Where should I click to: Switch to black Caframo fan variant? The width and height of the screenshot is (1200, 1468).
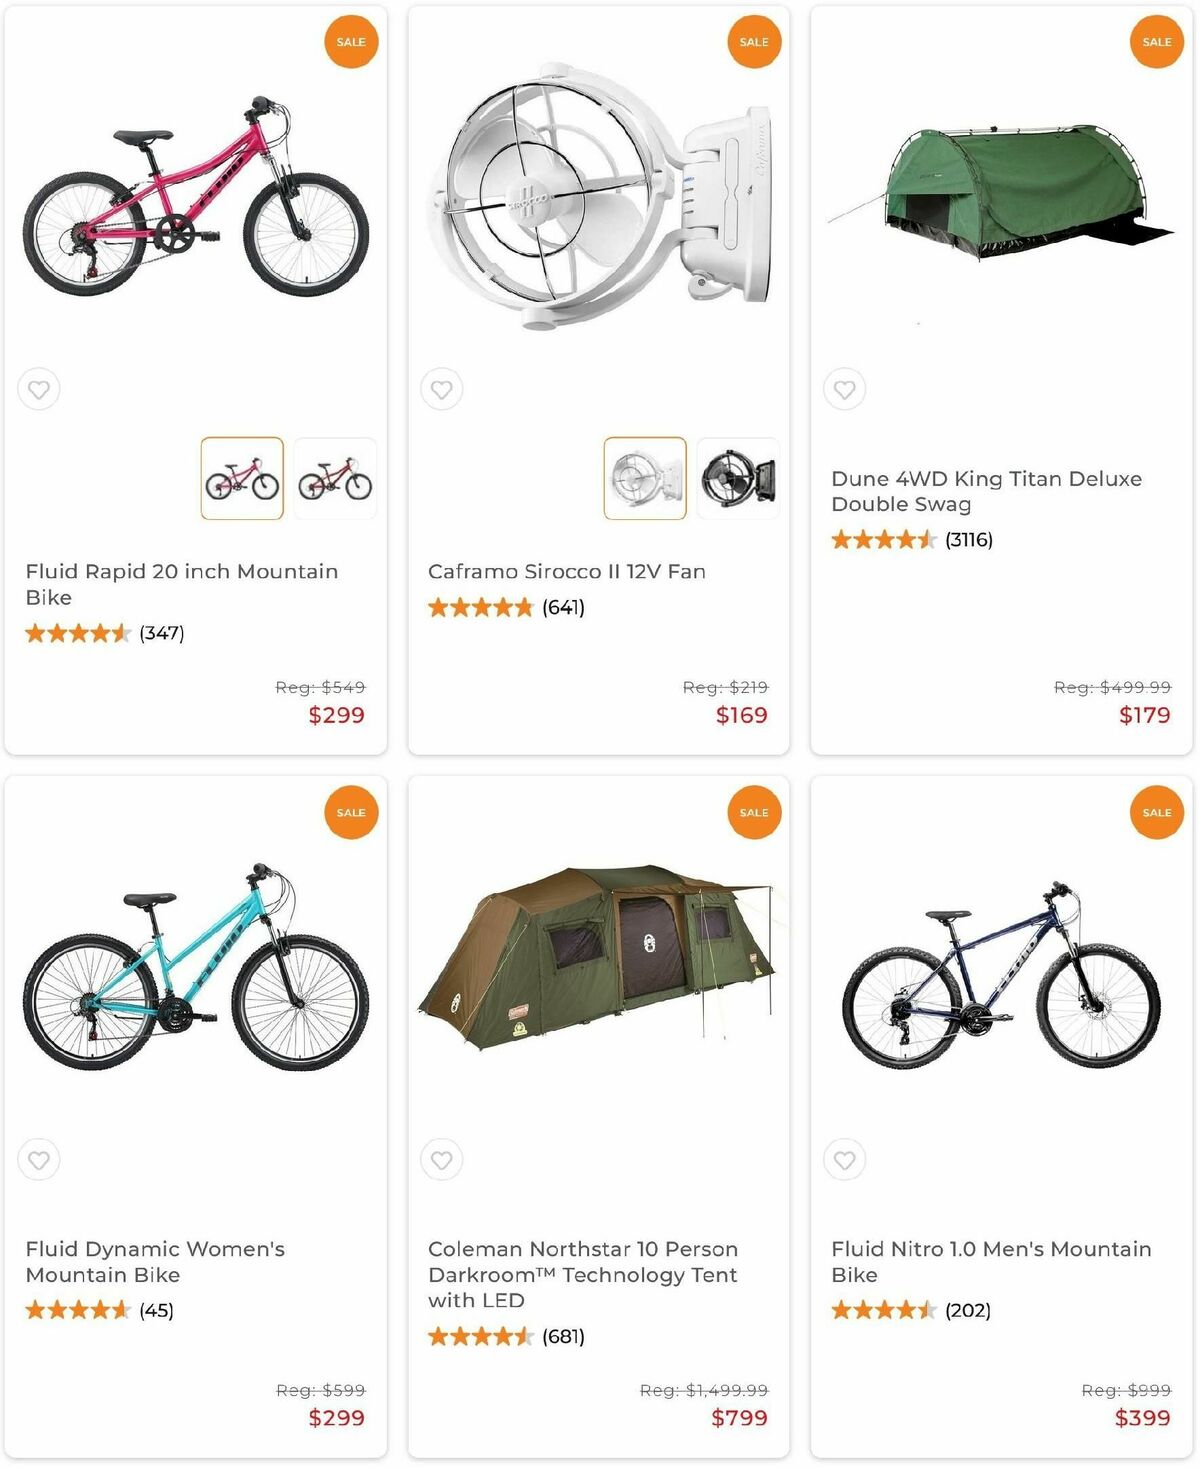click(738, 478)
